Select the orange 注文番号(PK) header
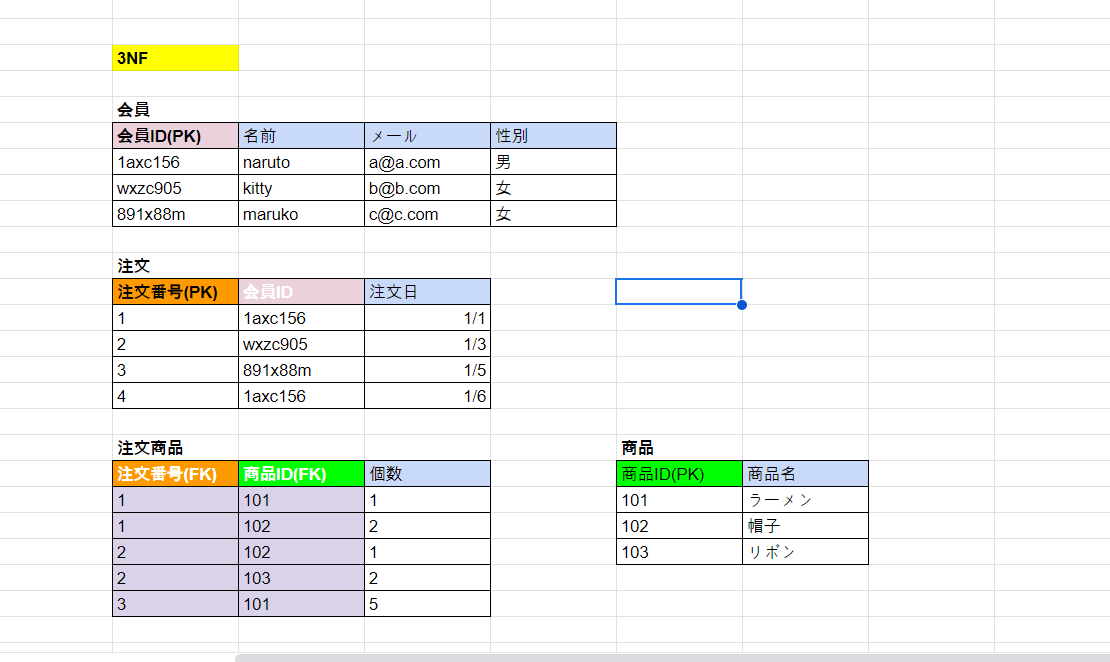The image size is (1110, 662). [x=176, y=292]
